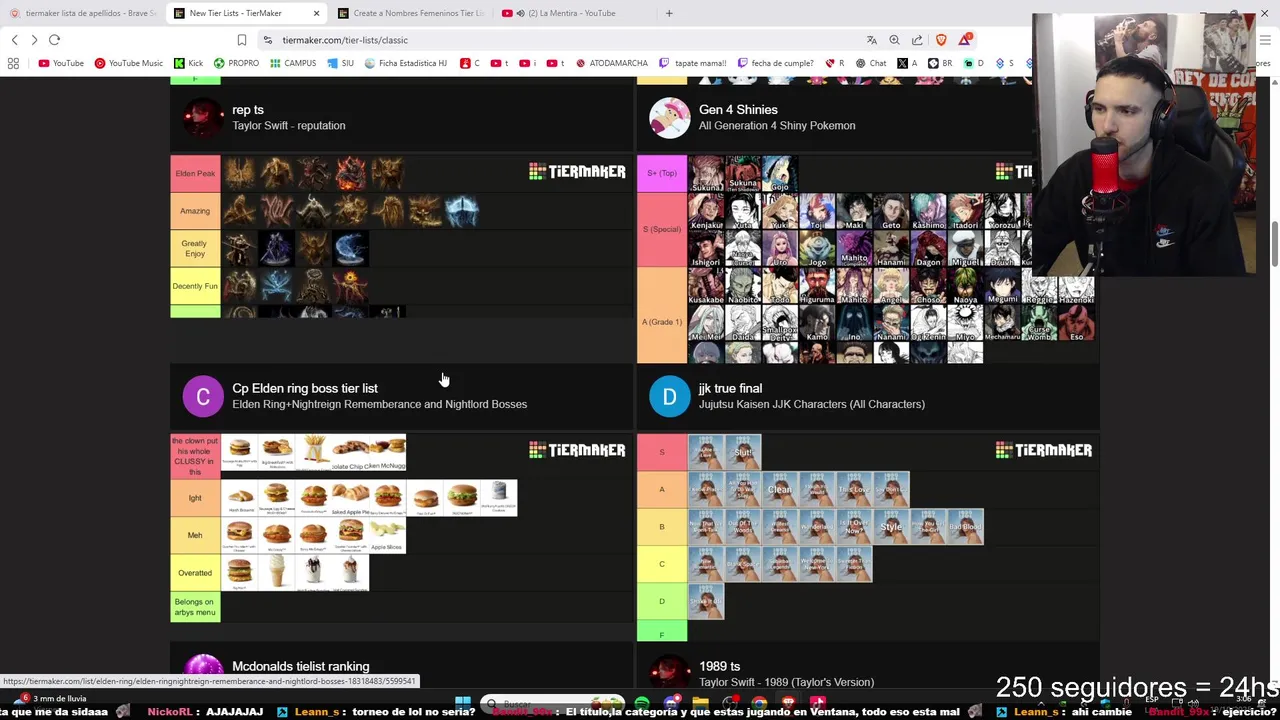The image size is (1280, 720).
Task: Click the browser forward arrow
Action: [34, 40]
